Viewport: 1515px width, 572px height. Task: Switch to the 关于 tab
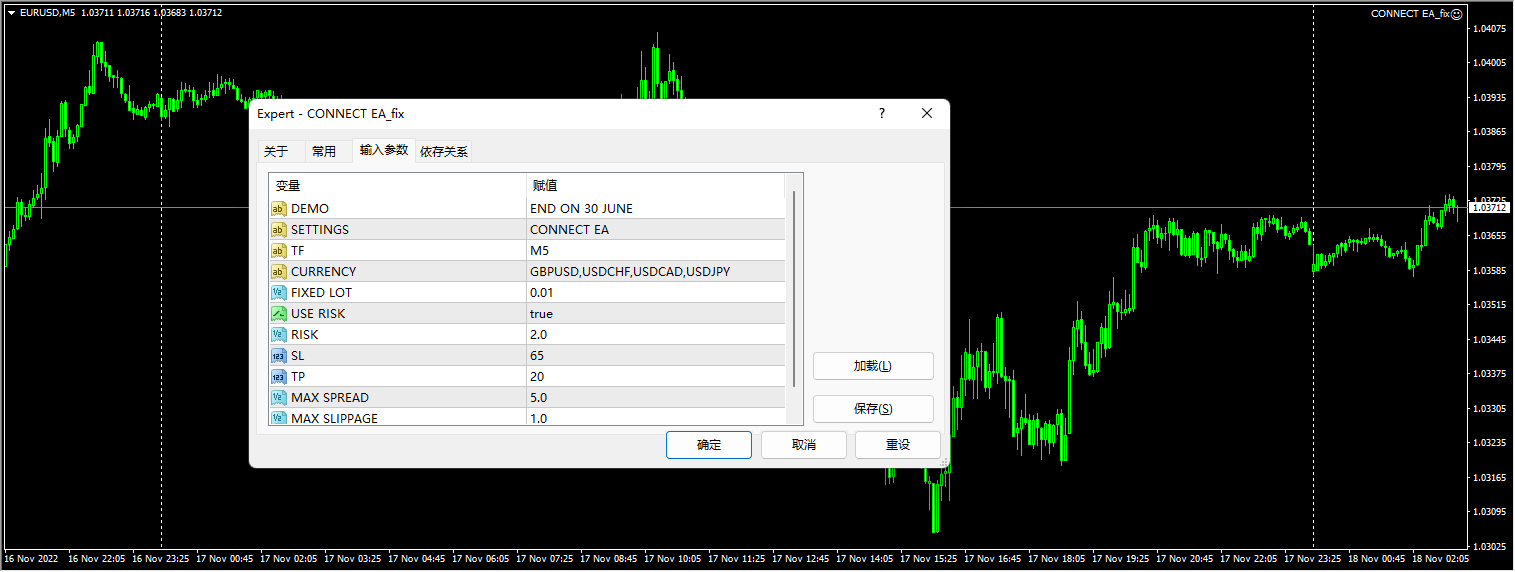pos(276,152)
